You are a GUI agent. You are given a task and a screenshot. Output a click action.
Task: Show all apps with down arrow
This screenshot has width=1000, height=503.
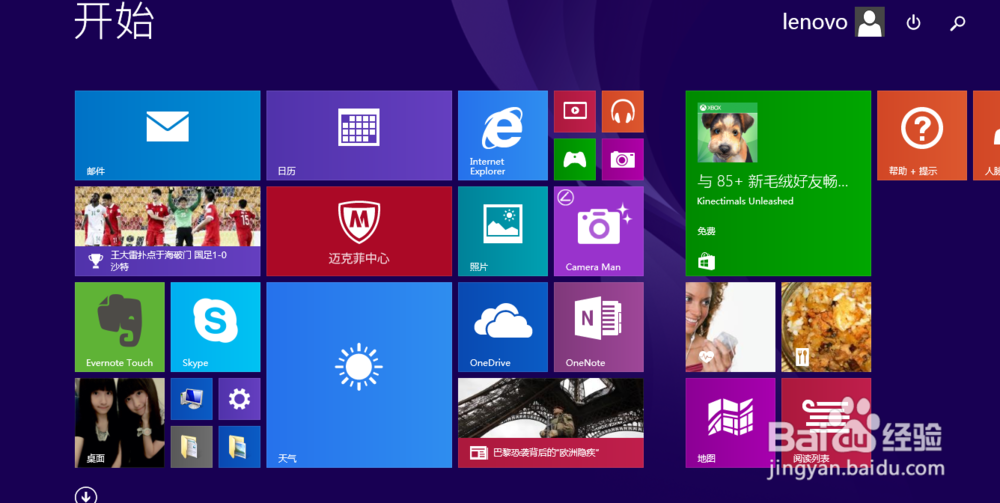pos(85,495)
